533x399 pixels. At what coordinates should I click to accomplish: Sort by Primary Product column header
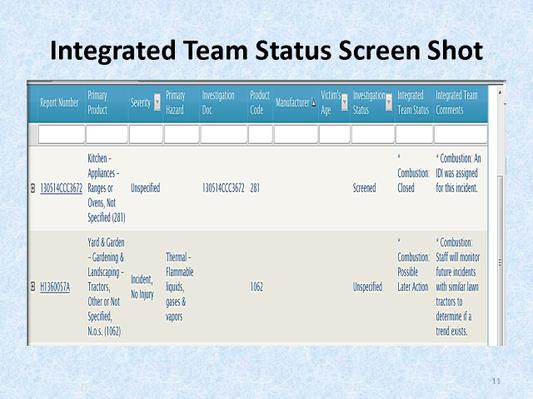(x=98, y=102)
